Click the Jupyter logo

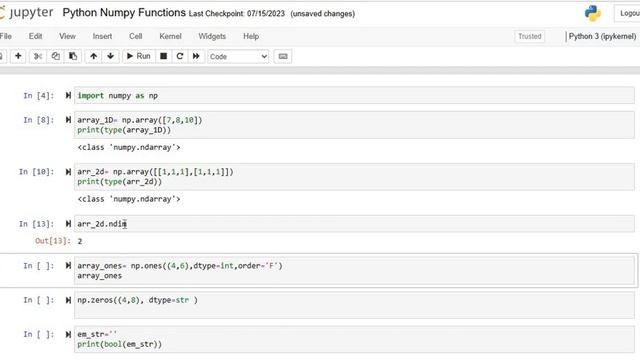[x=27, y=13]
